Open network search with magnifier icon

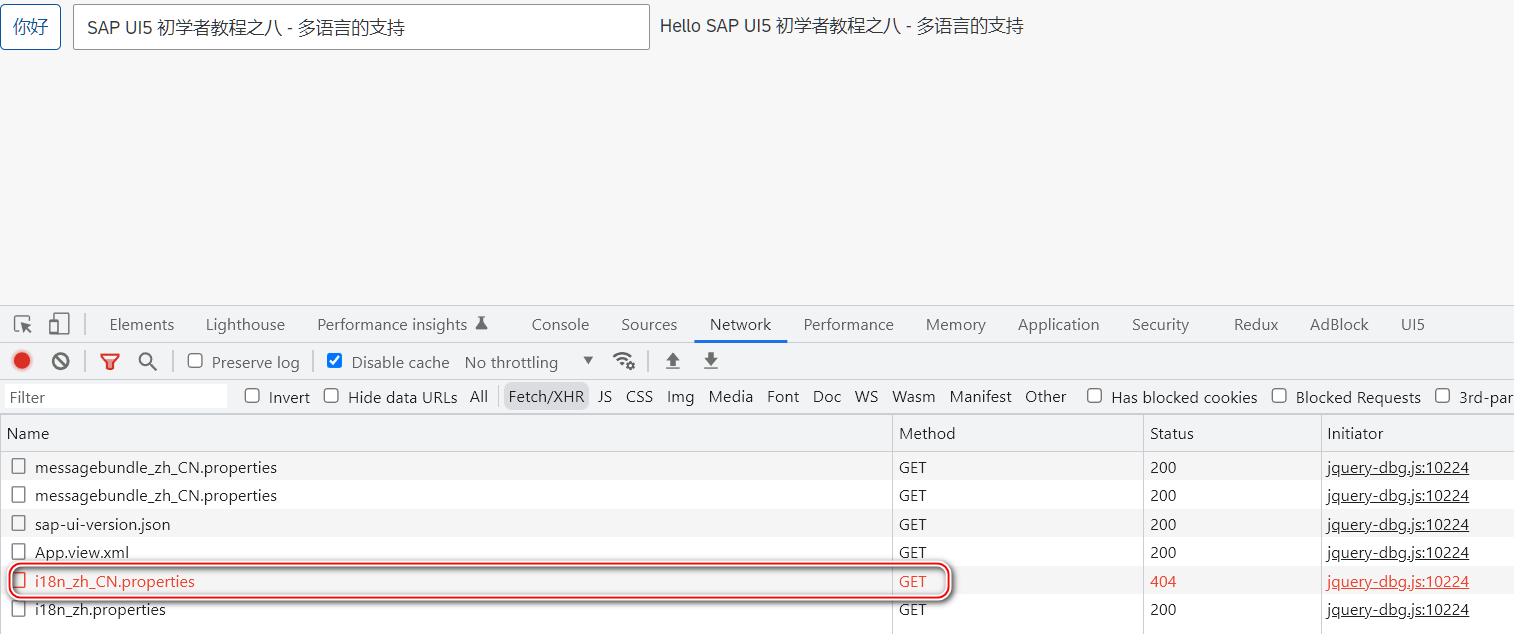[148, 361]
